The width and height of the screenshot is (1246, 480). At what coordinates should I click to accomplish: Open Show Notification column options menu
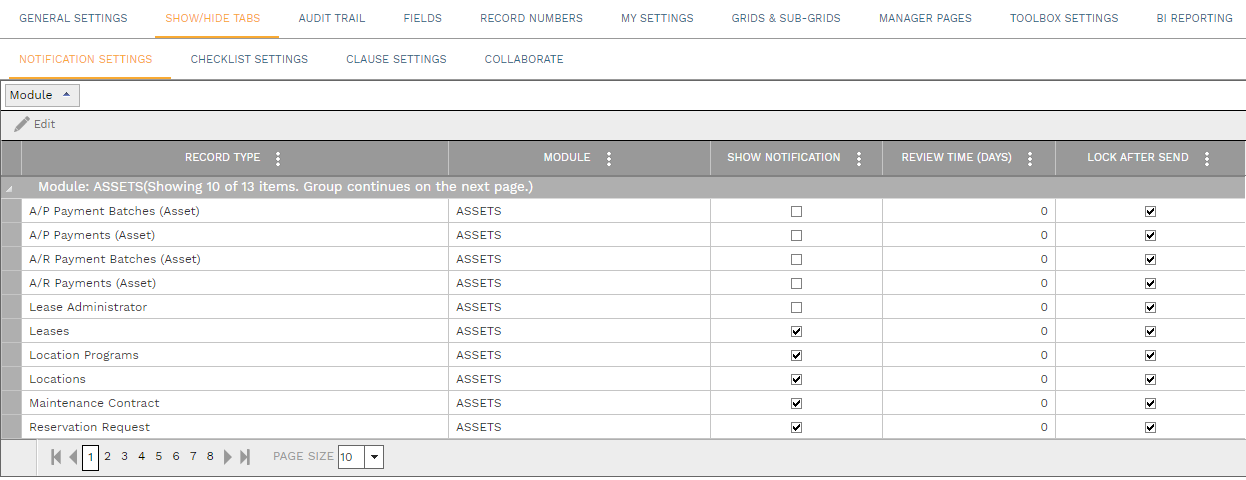pyautogui.click(x=859, y=158)
